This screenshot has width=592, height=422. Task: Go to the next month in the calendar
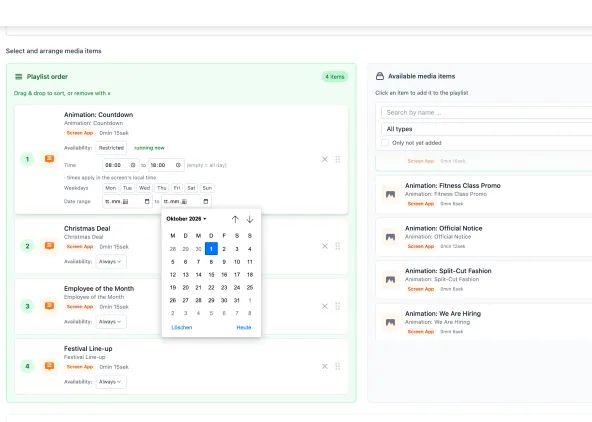coord(250,219)
